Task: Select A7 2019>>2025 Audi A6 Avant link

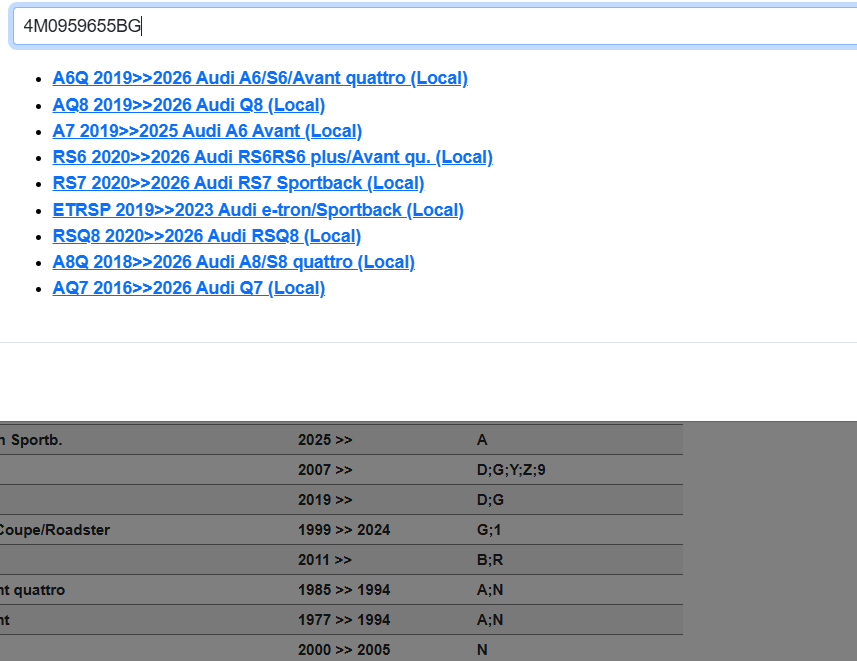Action: pos(207,131)
